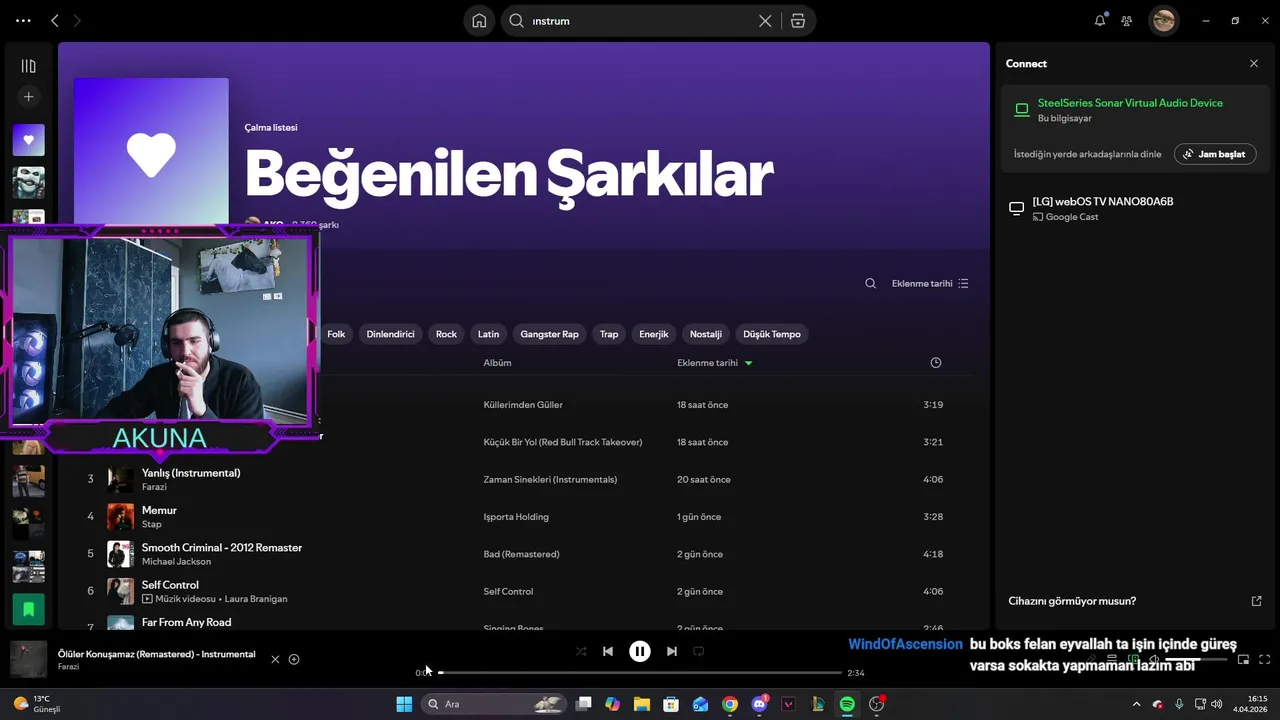Screen dimensions: 1280x720
Task: Play the track Memur
Action: click(159, 510)
